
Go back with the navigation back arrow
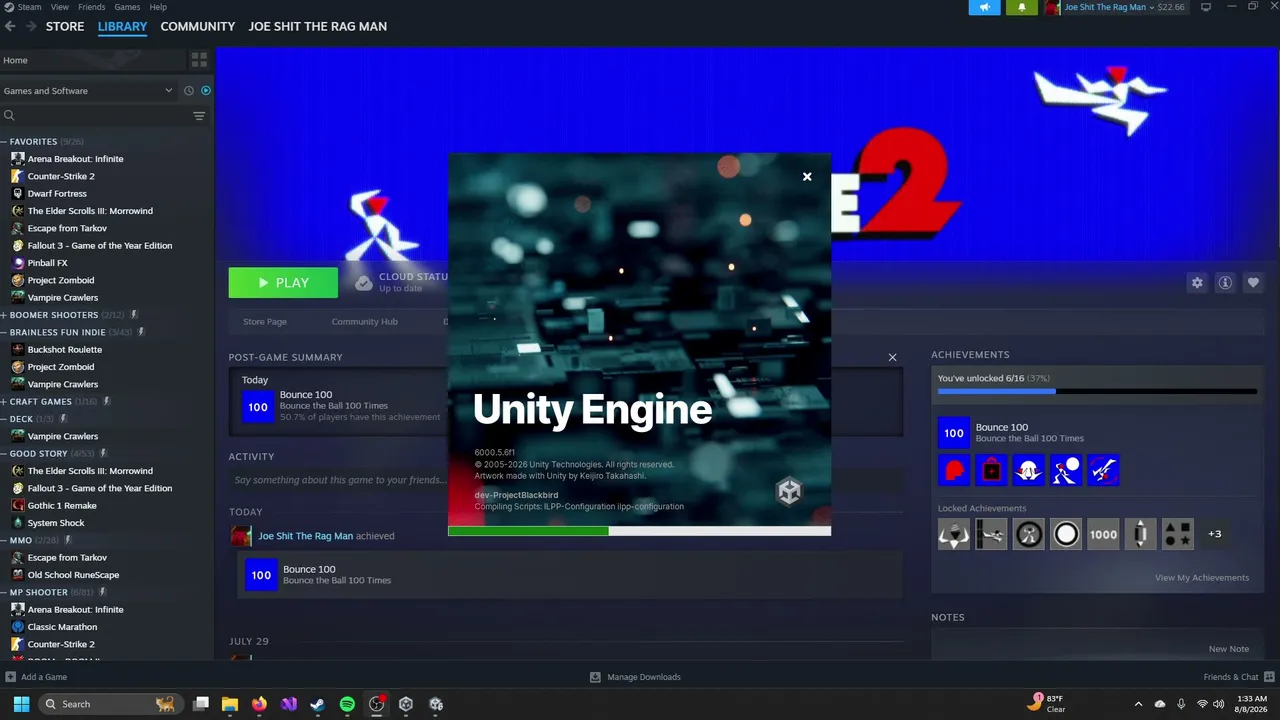10,27
